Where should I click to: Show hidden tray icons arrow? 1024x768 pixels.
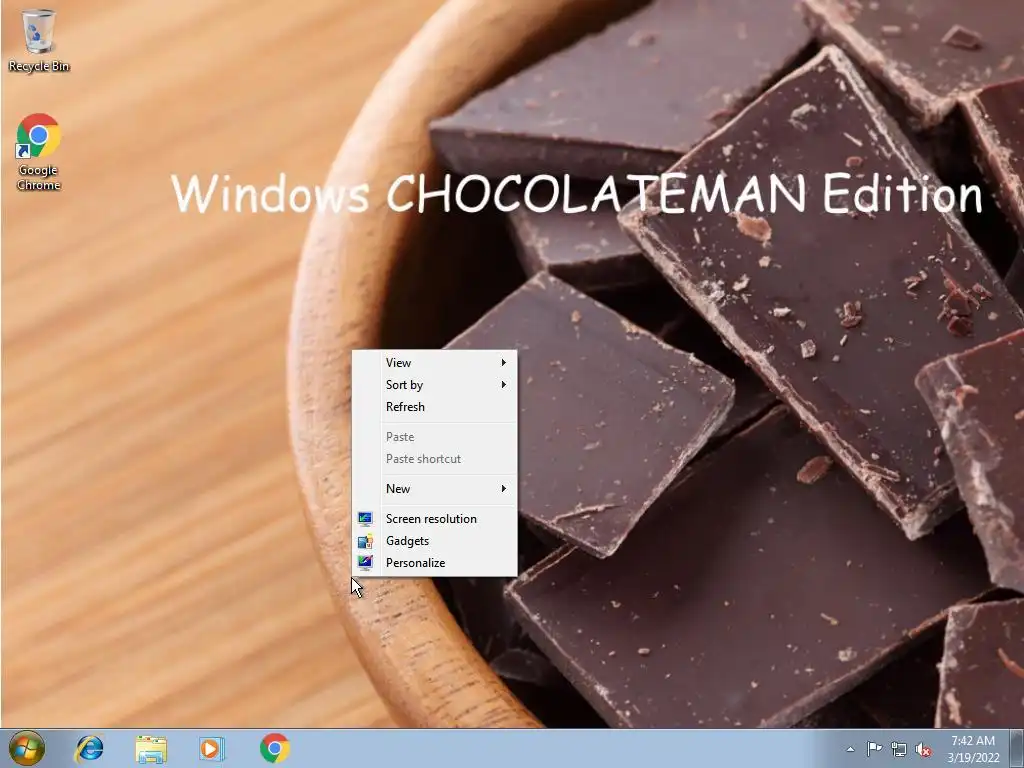pos(850,749)
